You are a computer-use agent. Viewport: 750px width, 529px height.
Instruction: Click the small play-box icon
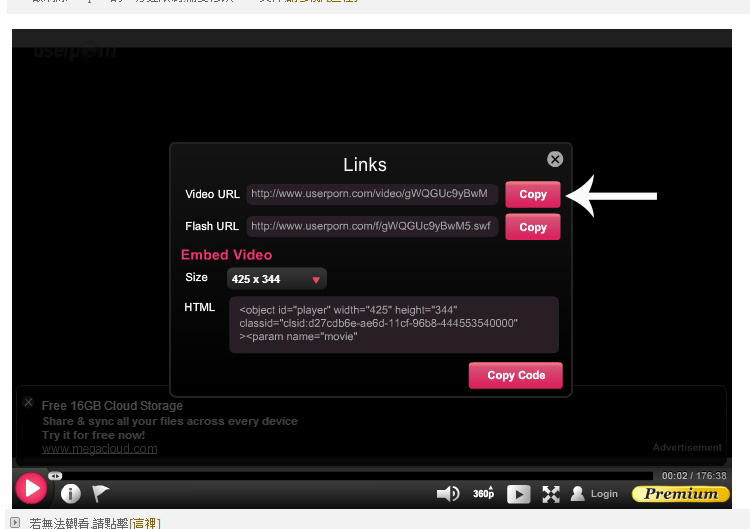click(x=518, y=494)
